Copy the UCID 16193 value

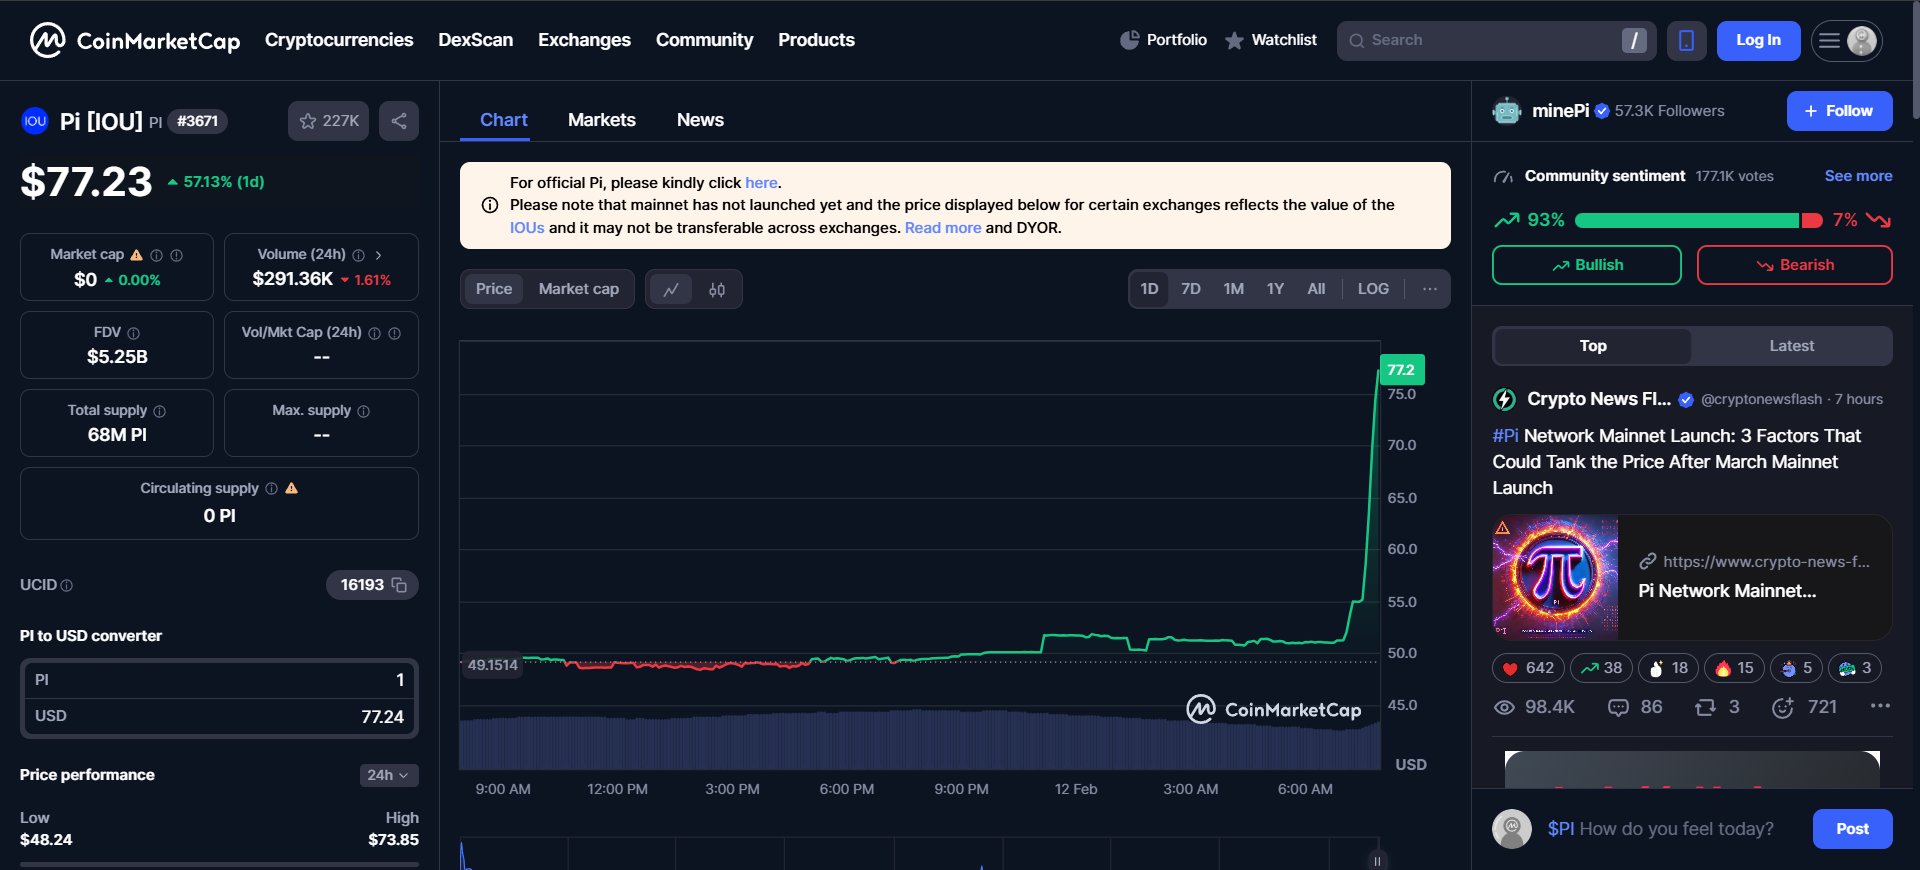[x=399, y=585]
